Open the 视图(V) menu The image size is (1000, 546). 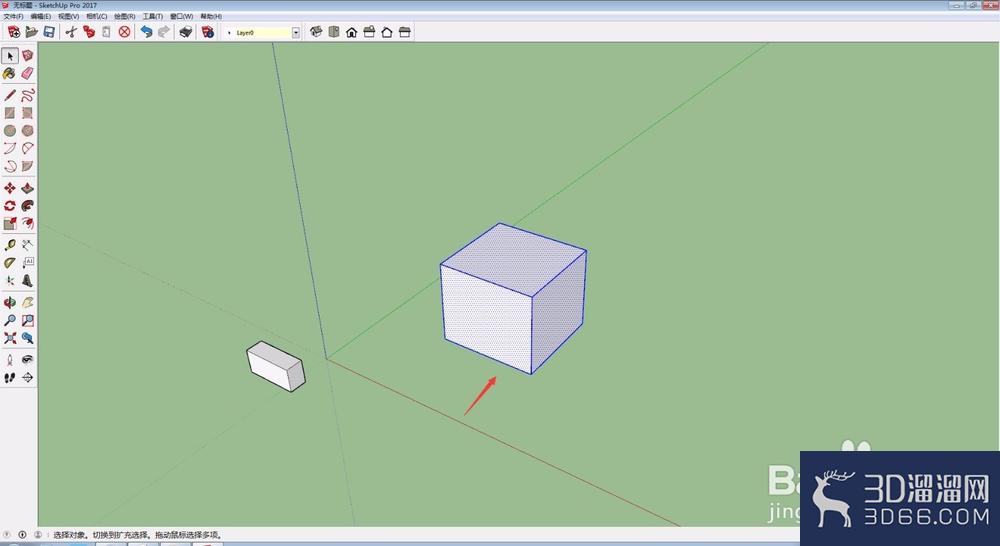coord(68,17)
